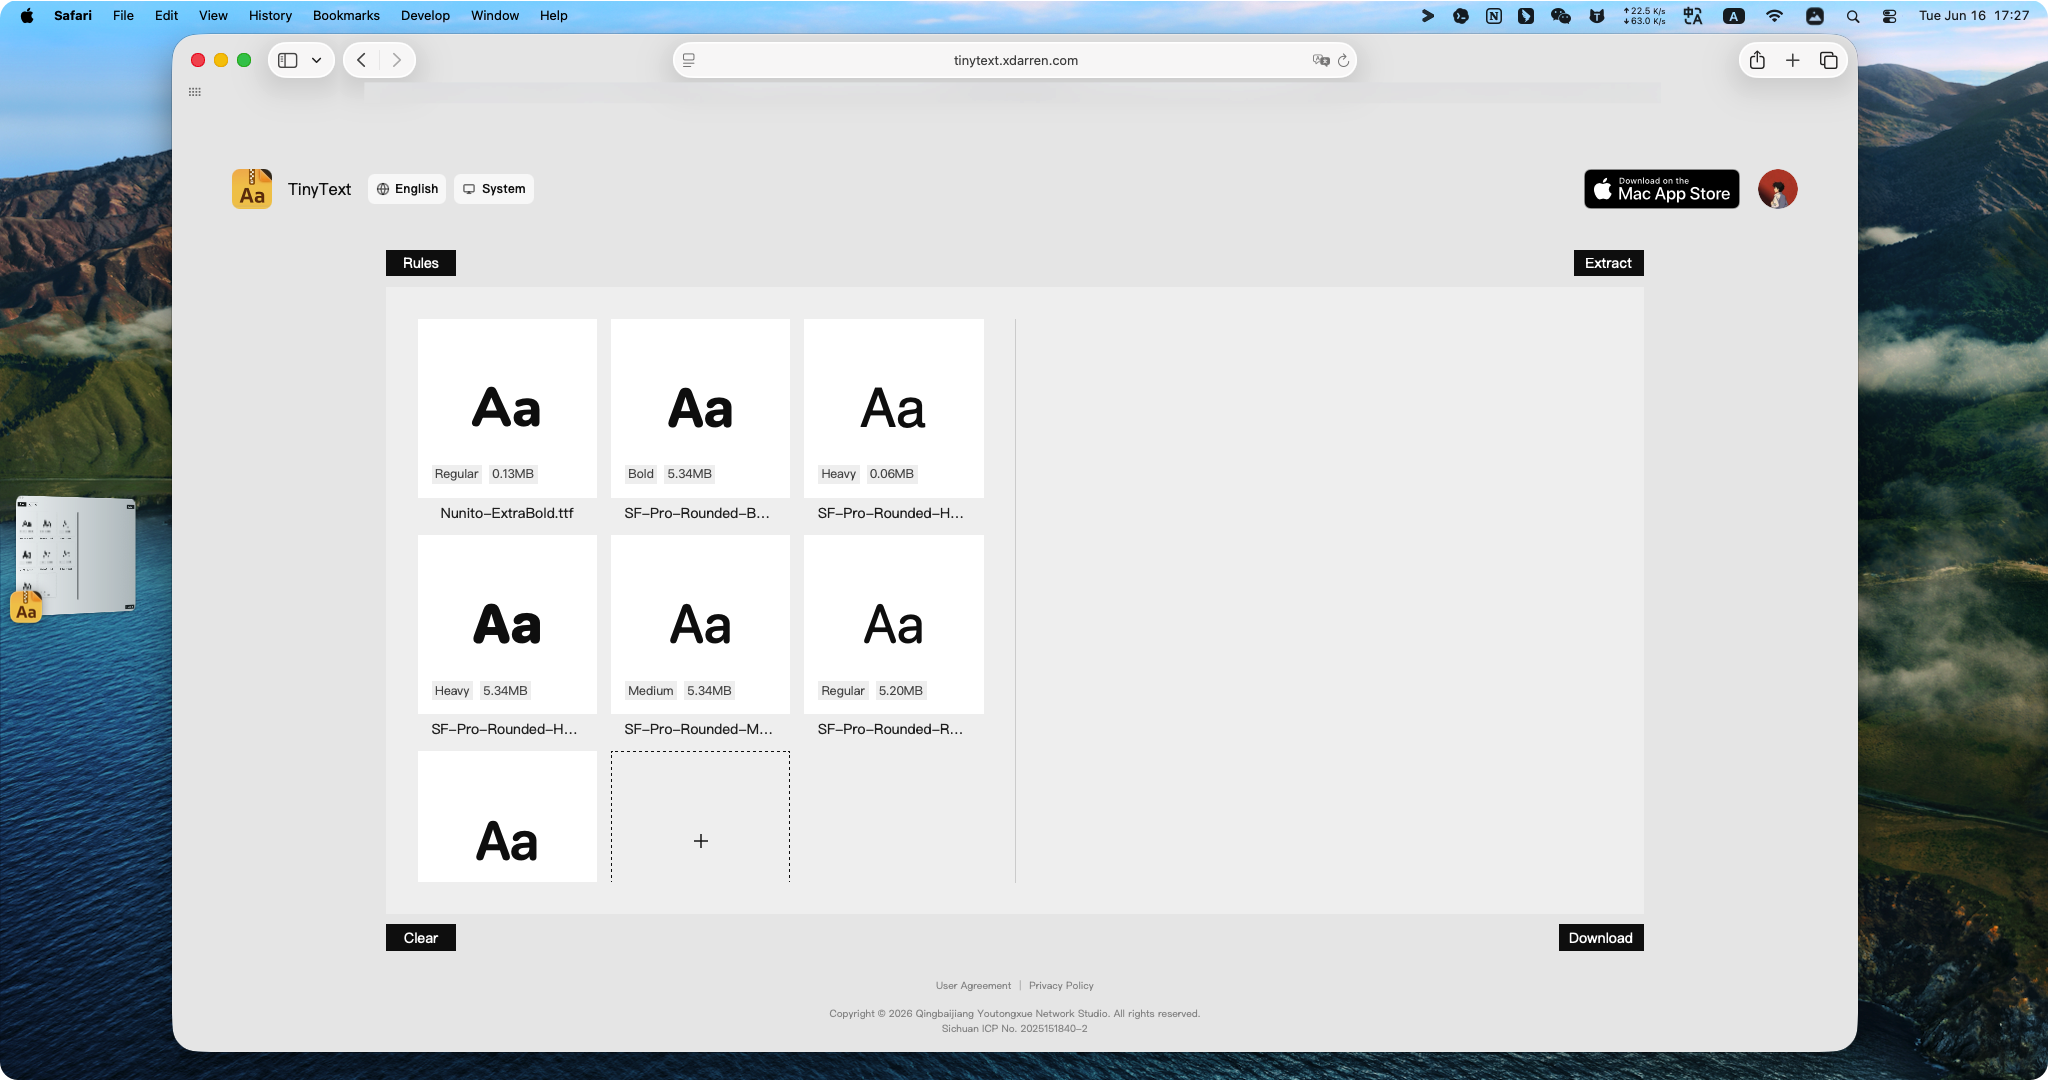Click the SF-Pro-Rounded-R… file name
This screenshot has height=1080, width=2048.
pyautogui.click(x=891, y=729)
